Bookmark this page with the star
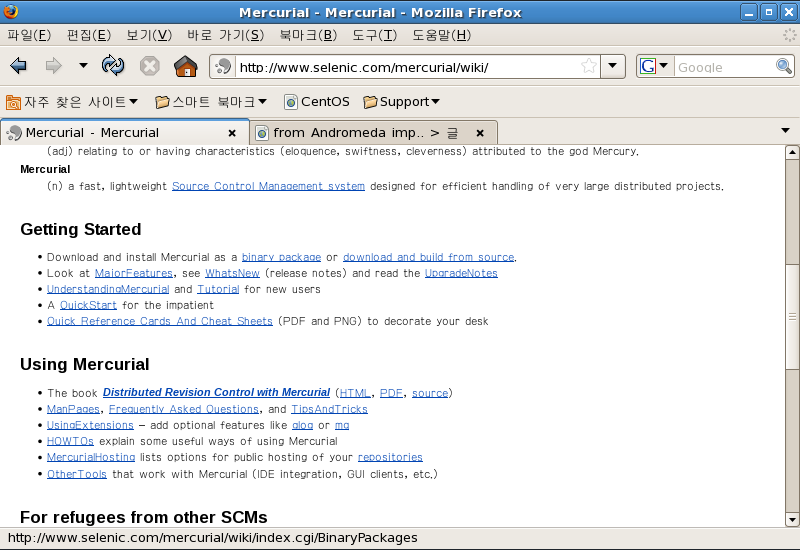This screenshot has height=550, width=800. point(588,66)
